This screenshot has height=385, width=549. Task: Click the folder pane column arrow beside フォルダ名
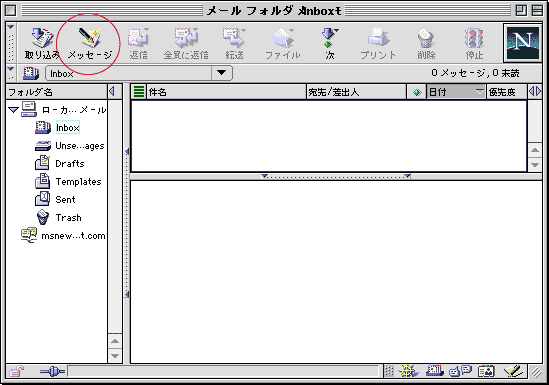tap(112, 92)
